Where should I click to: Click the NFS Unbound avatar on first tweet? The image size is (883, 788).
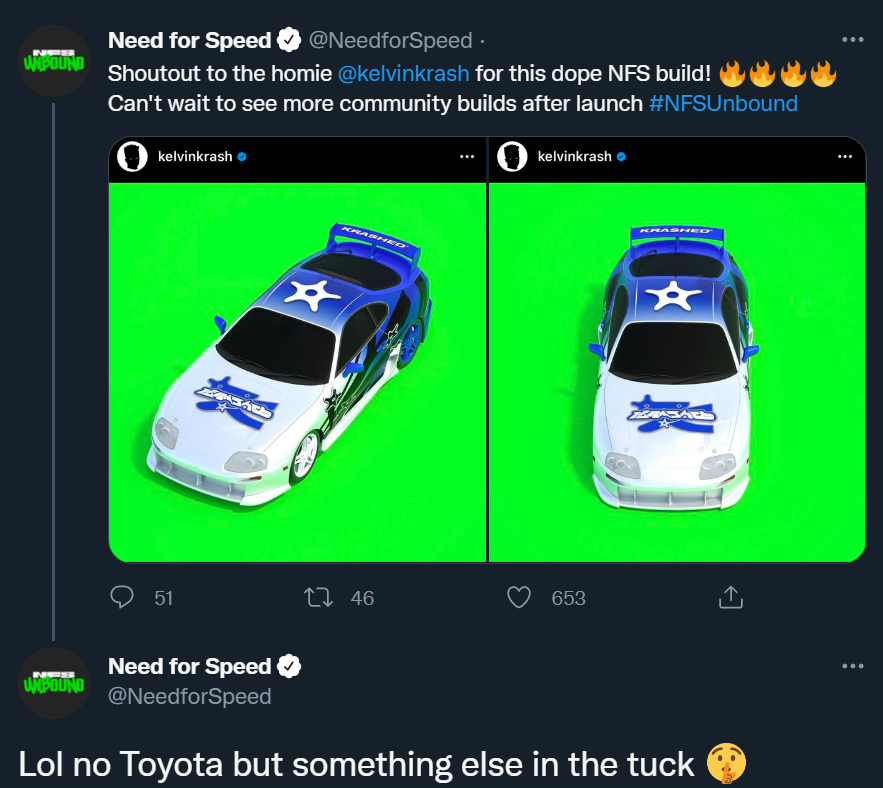tap(55, 60)
